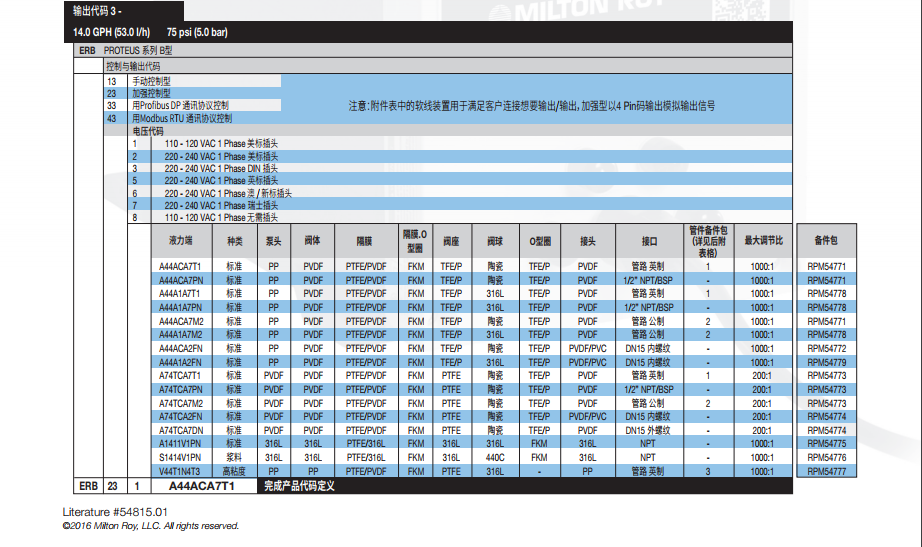Select liquid end code 'A44ACA2FN'
Screen dimensions: 922x547
pos(180,349)
